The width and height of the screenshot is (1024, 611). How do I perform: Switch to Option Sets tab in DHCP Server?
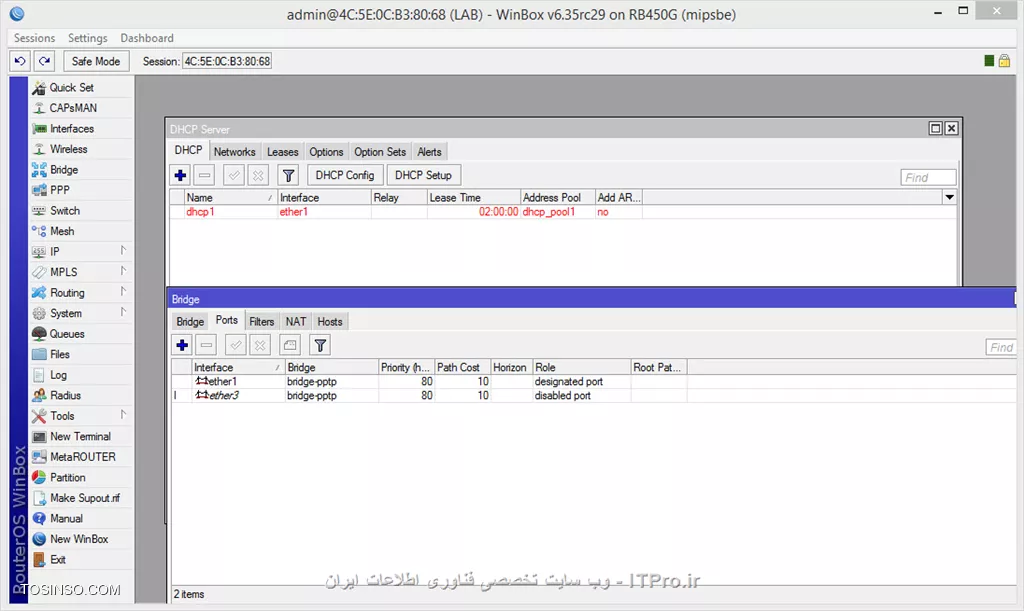[380, 151]
